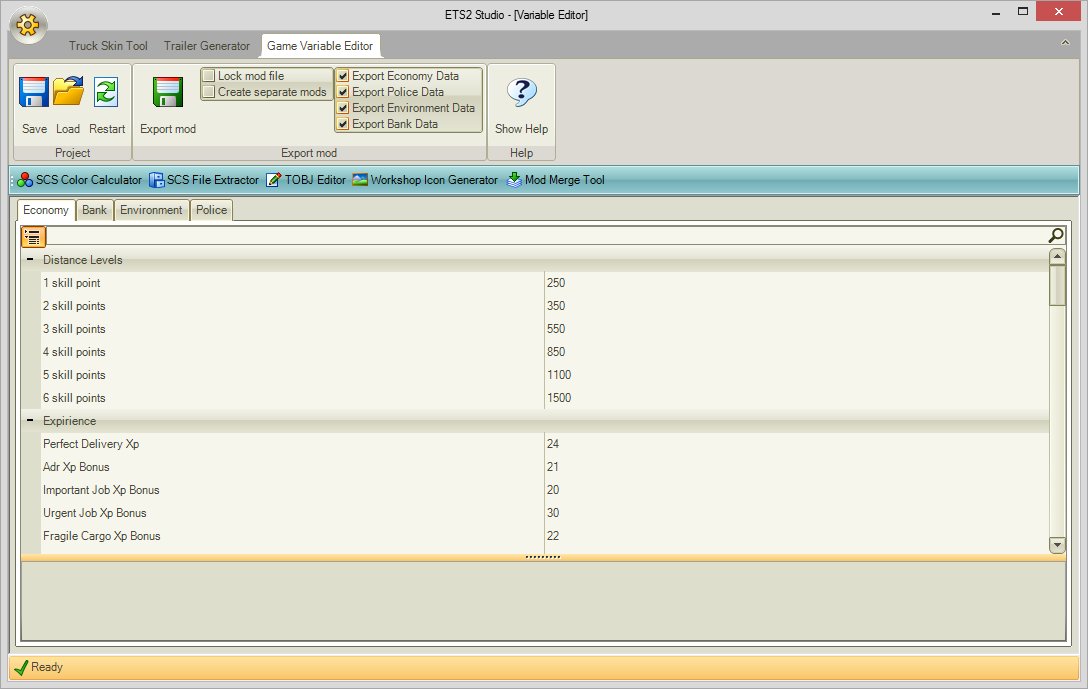Edit the 1 skill point value 250
This screenshot has height=689, width=1088.
(797, 283)
